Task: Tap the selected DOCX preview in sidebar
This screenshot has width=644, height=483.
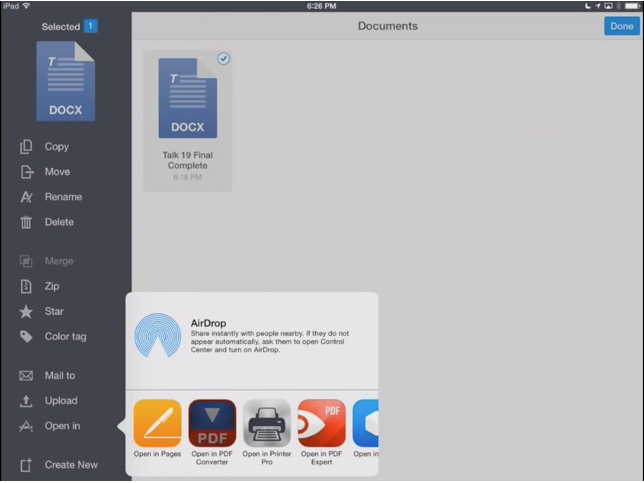Action: point(66,81)
